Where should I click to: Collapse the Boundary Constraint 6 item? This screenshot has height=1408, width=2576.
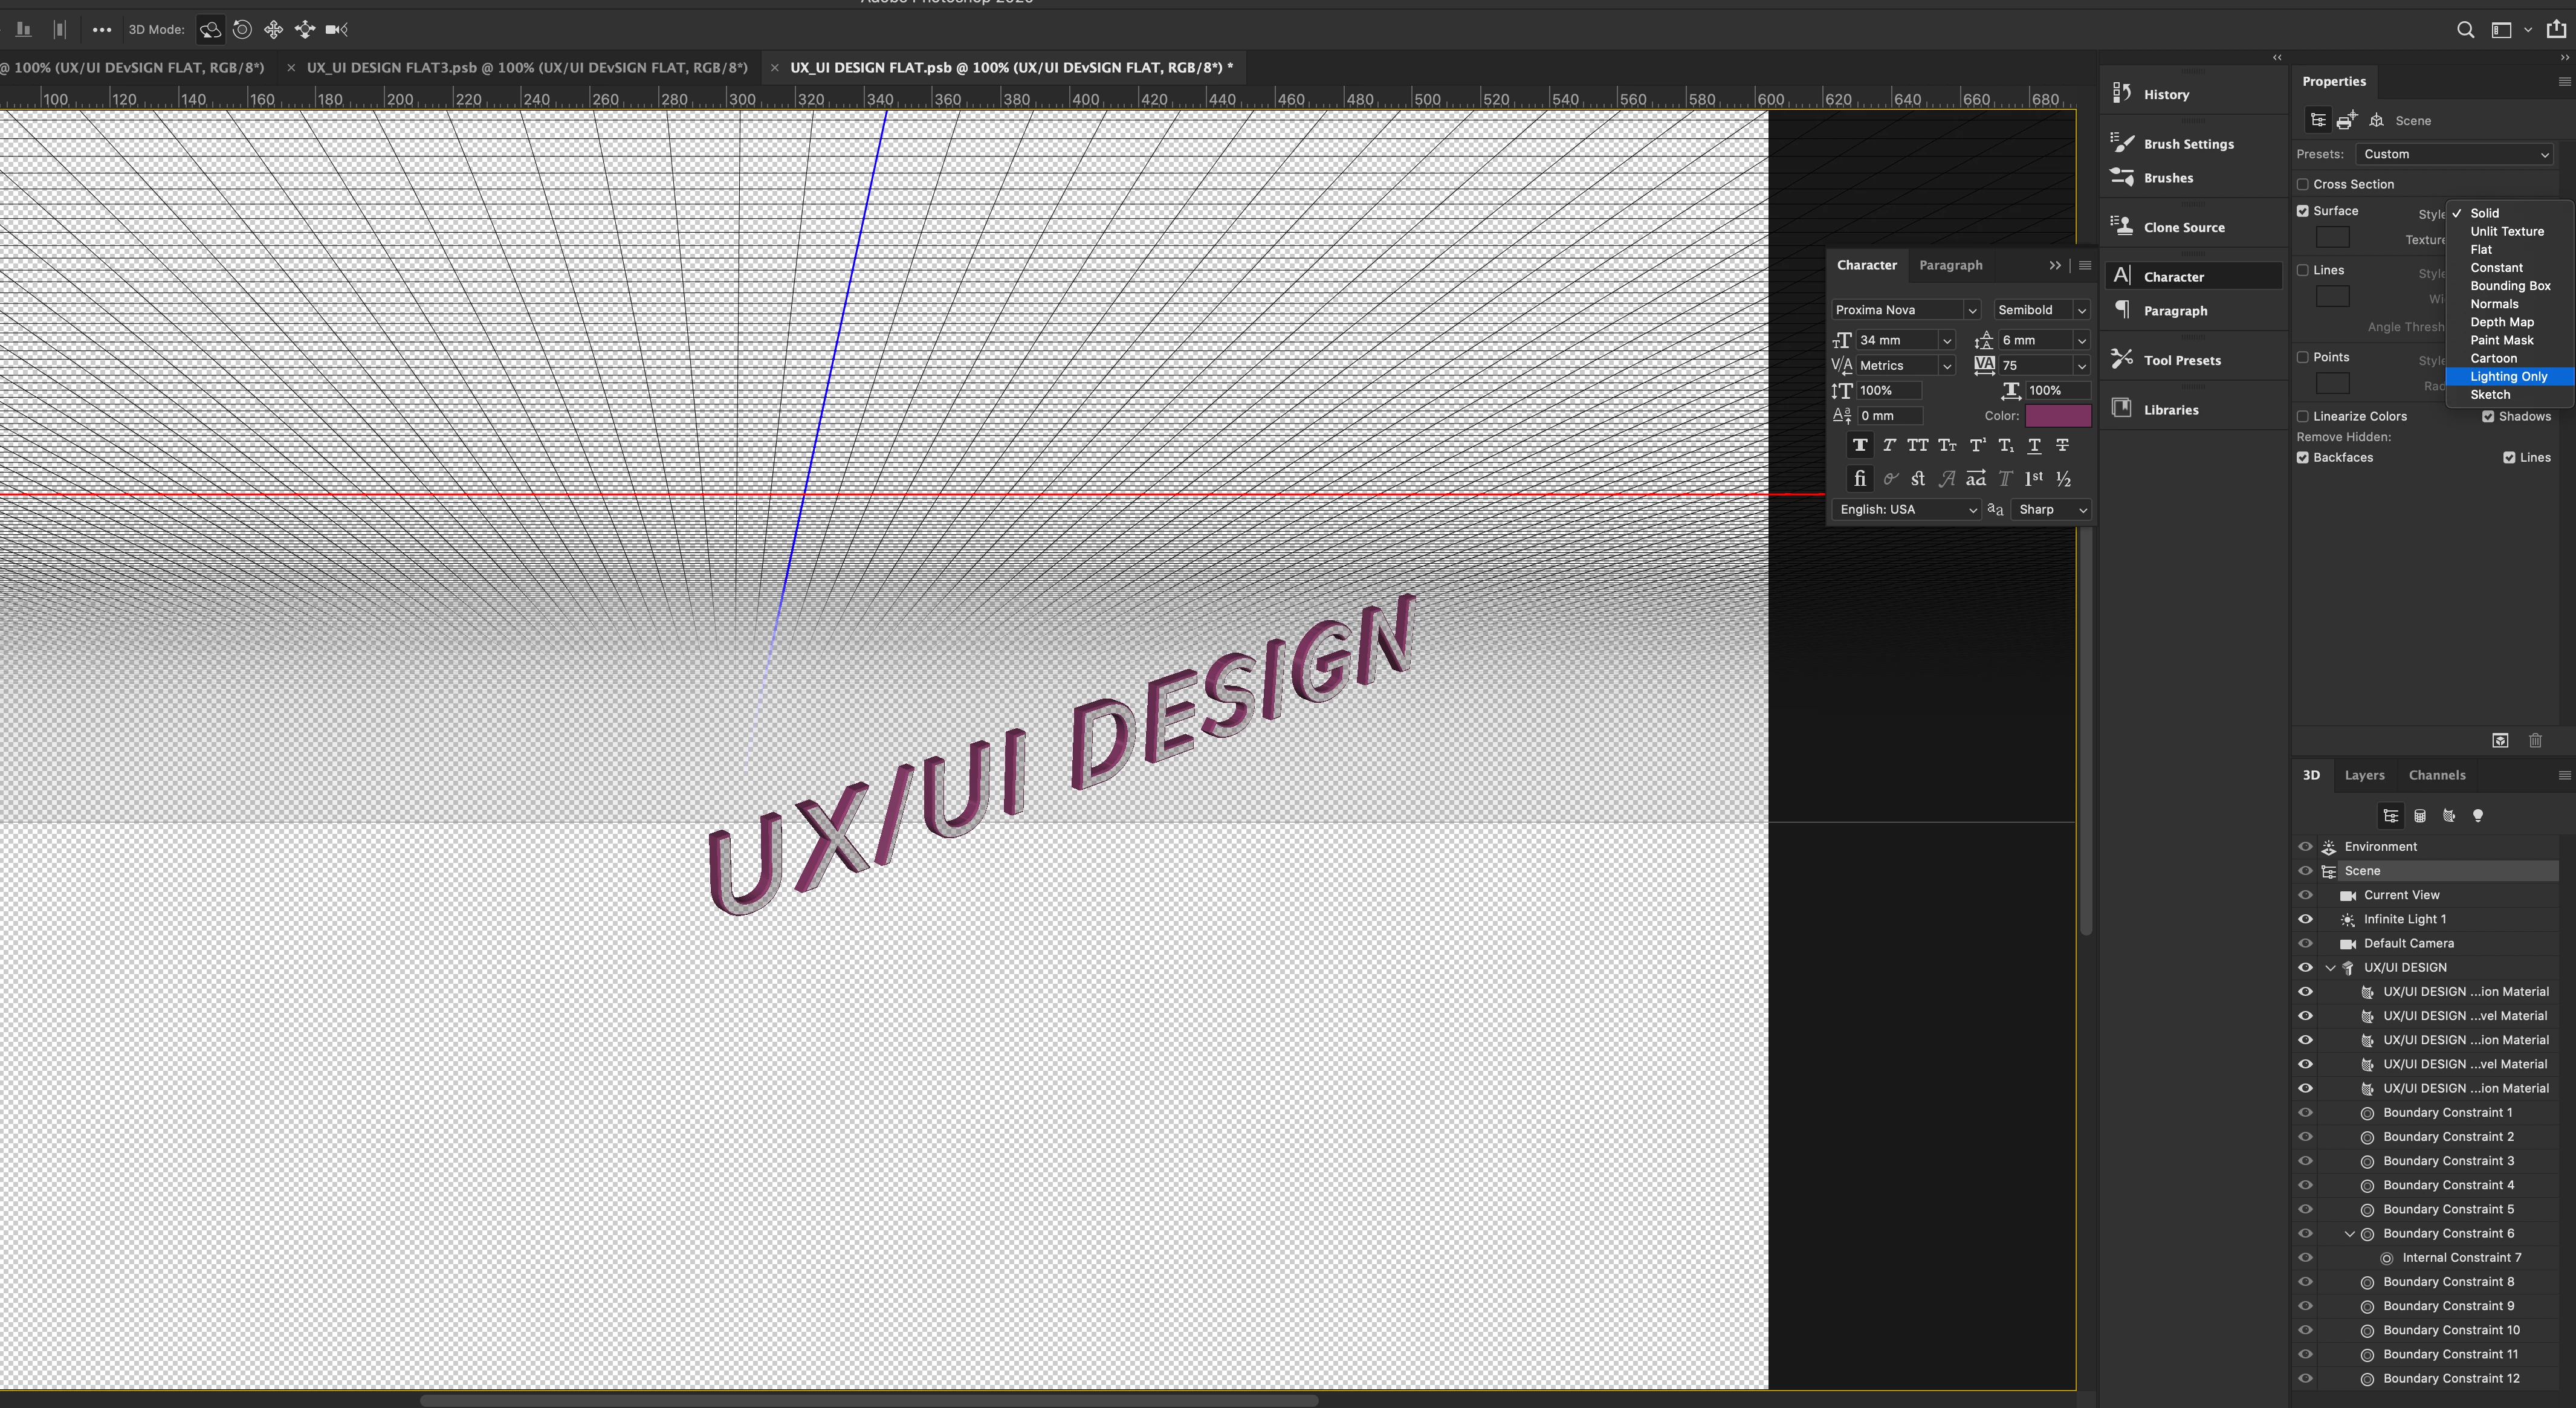pos(2349,1233)
